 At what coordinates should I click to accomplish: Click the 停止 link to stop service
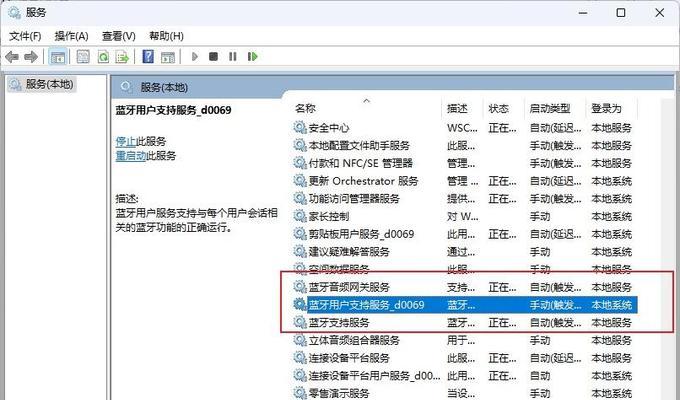[x=126, y=141]
